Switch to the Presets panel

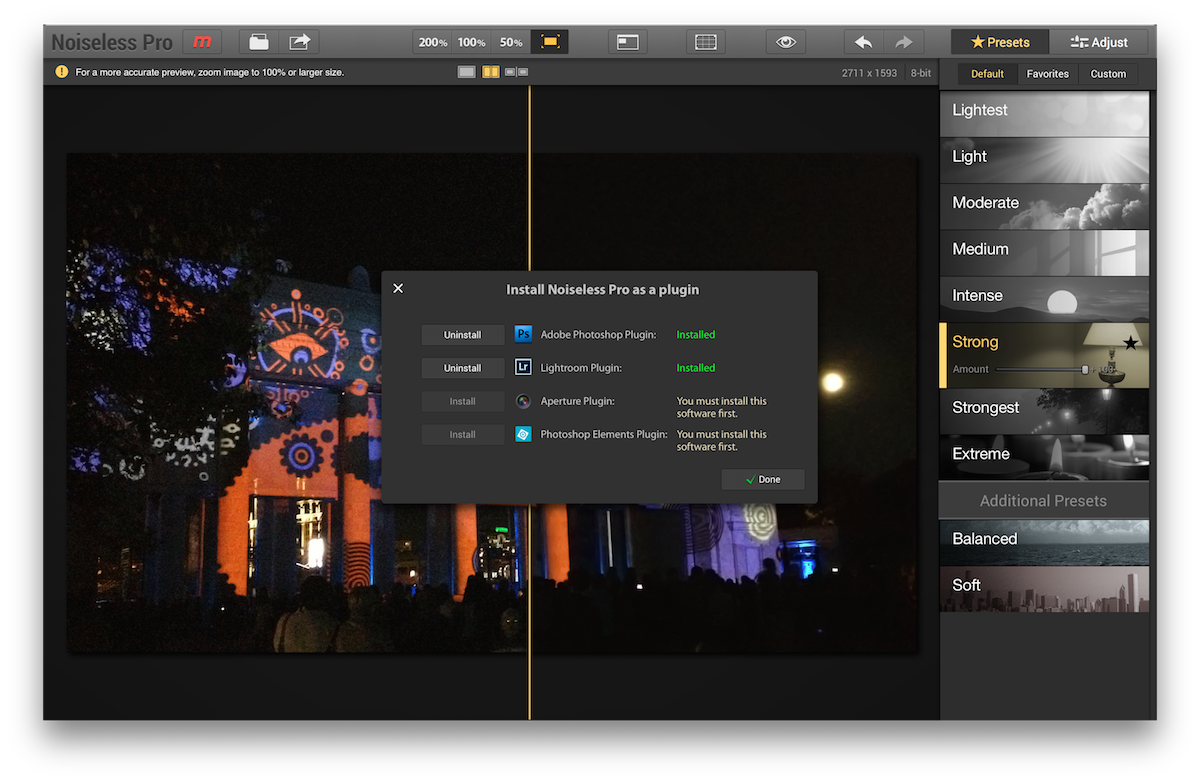pyautogui.click(x=1000, y=42)
